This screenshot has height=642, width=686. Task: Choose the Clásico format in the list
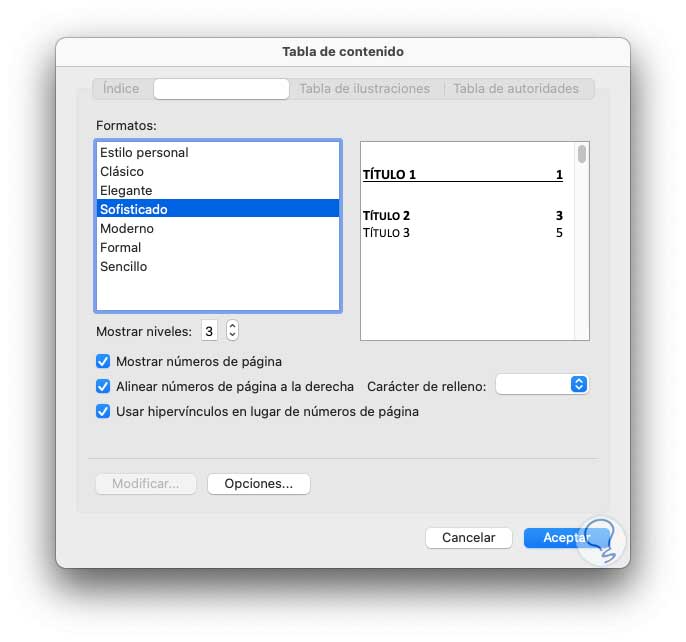[x=122, y=172]
